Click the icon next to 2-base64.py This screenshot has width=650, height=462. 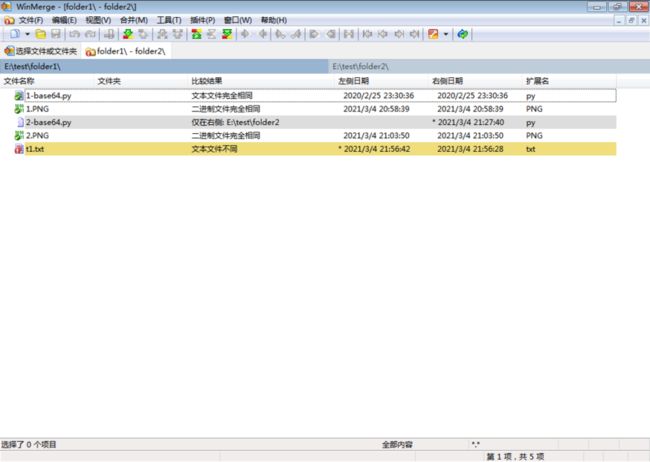coord(20,122)
